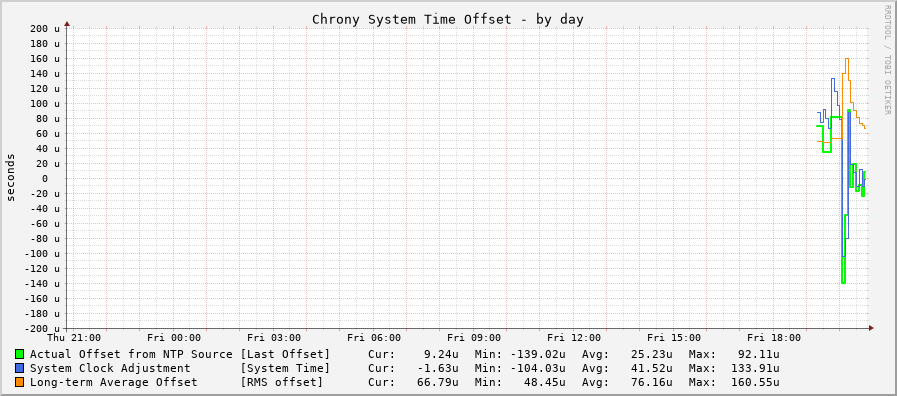
Task: Click the '-200 u' y-axis tick label
Action: point(41,328)
